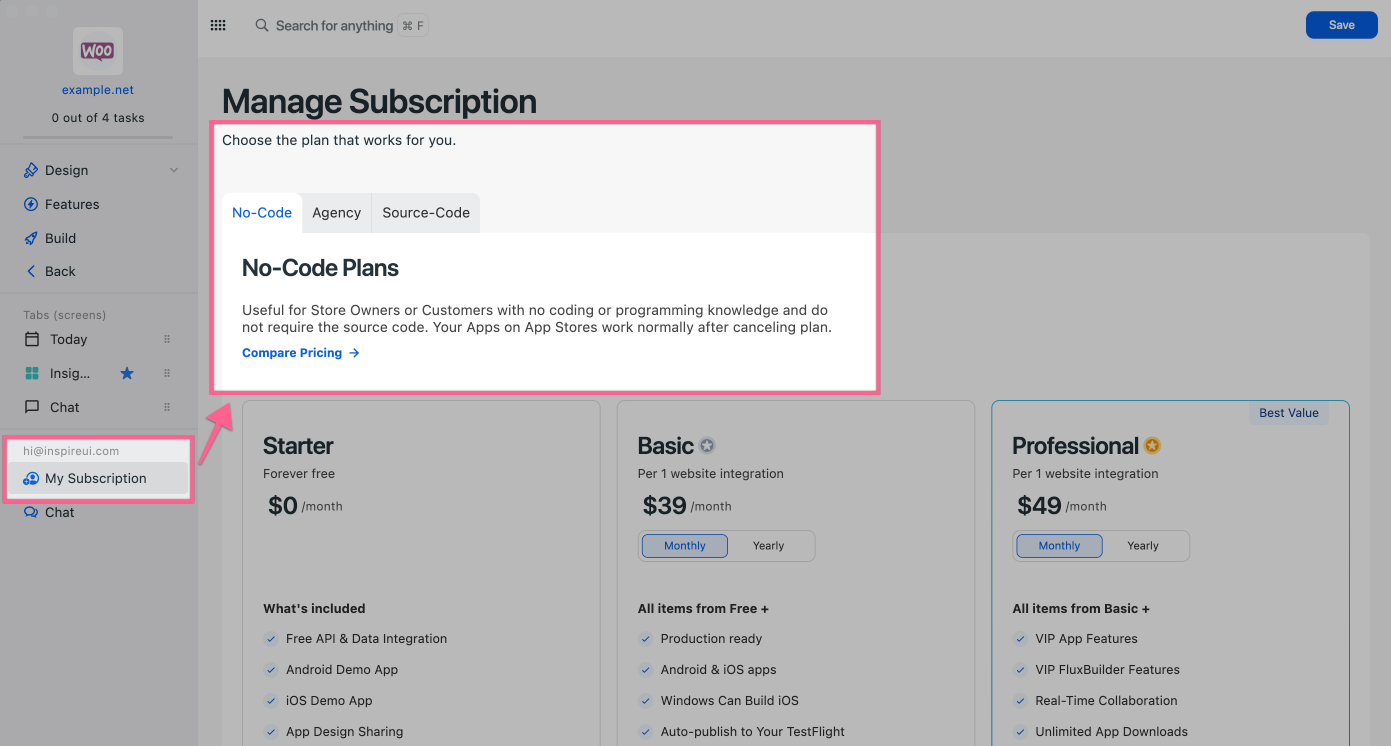Switch to the Agency tab
This screenshot has width=1391, height=746.
[336, 213]
